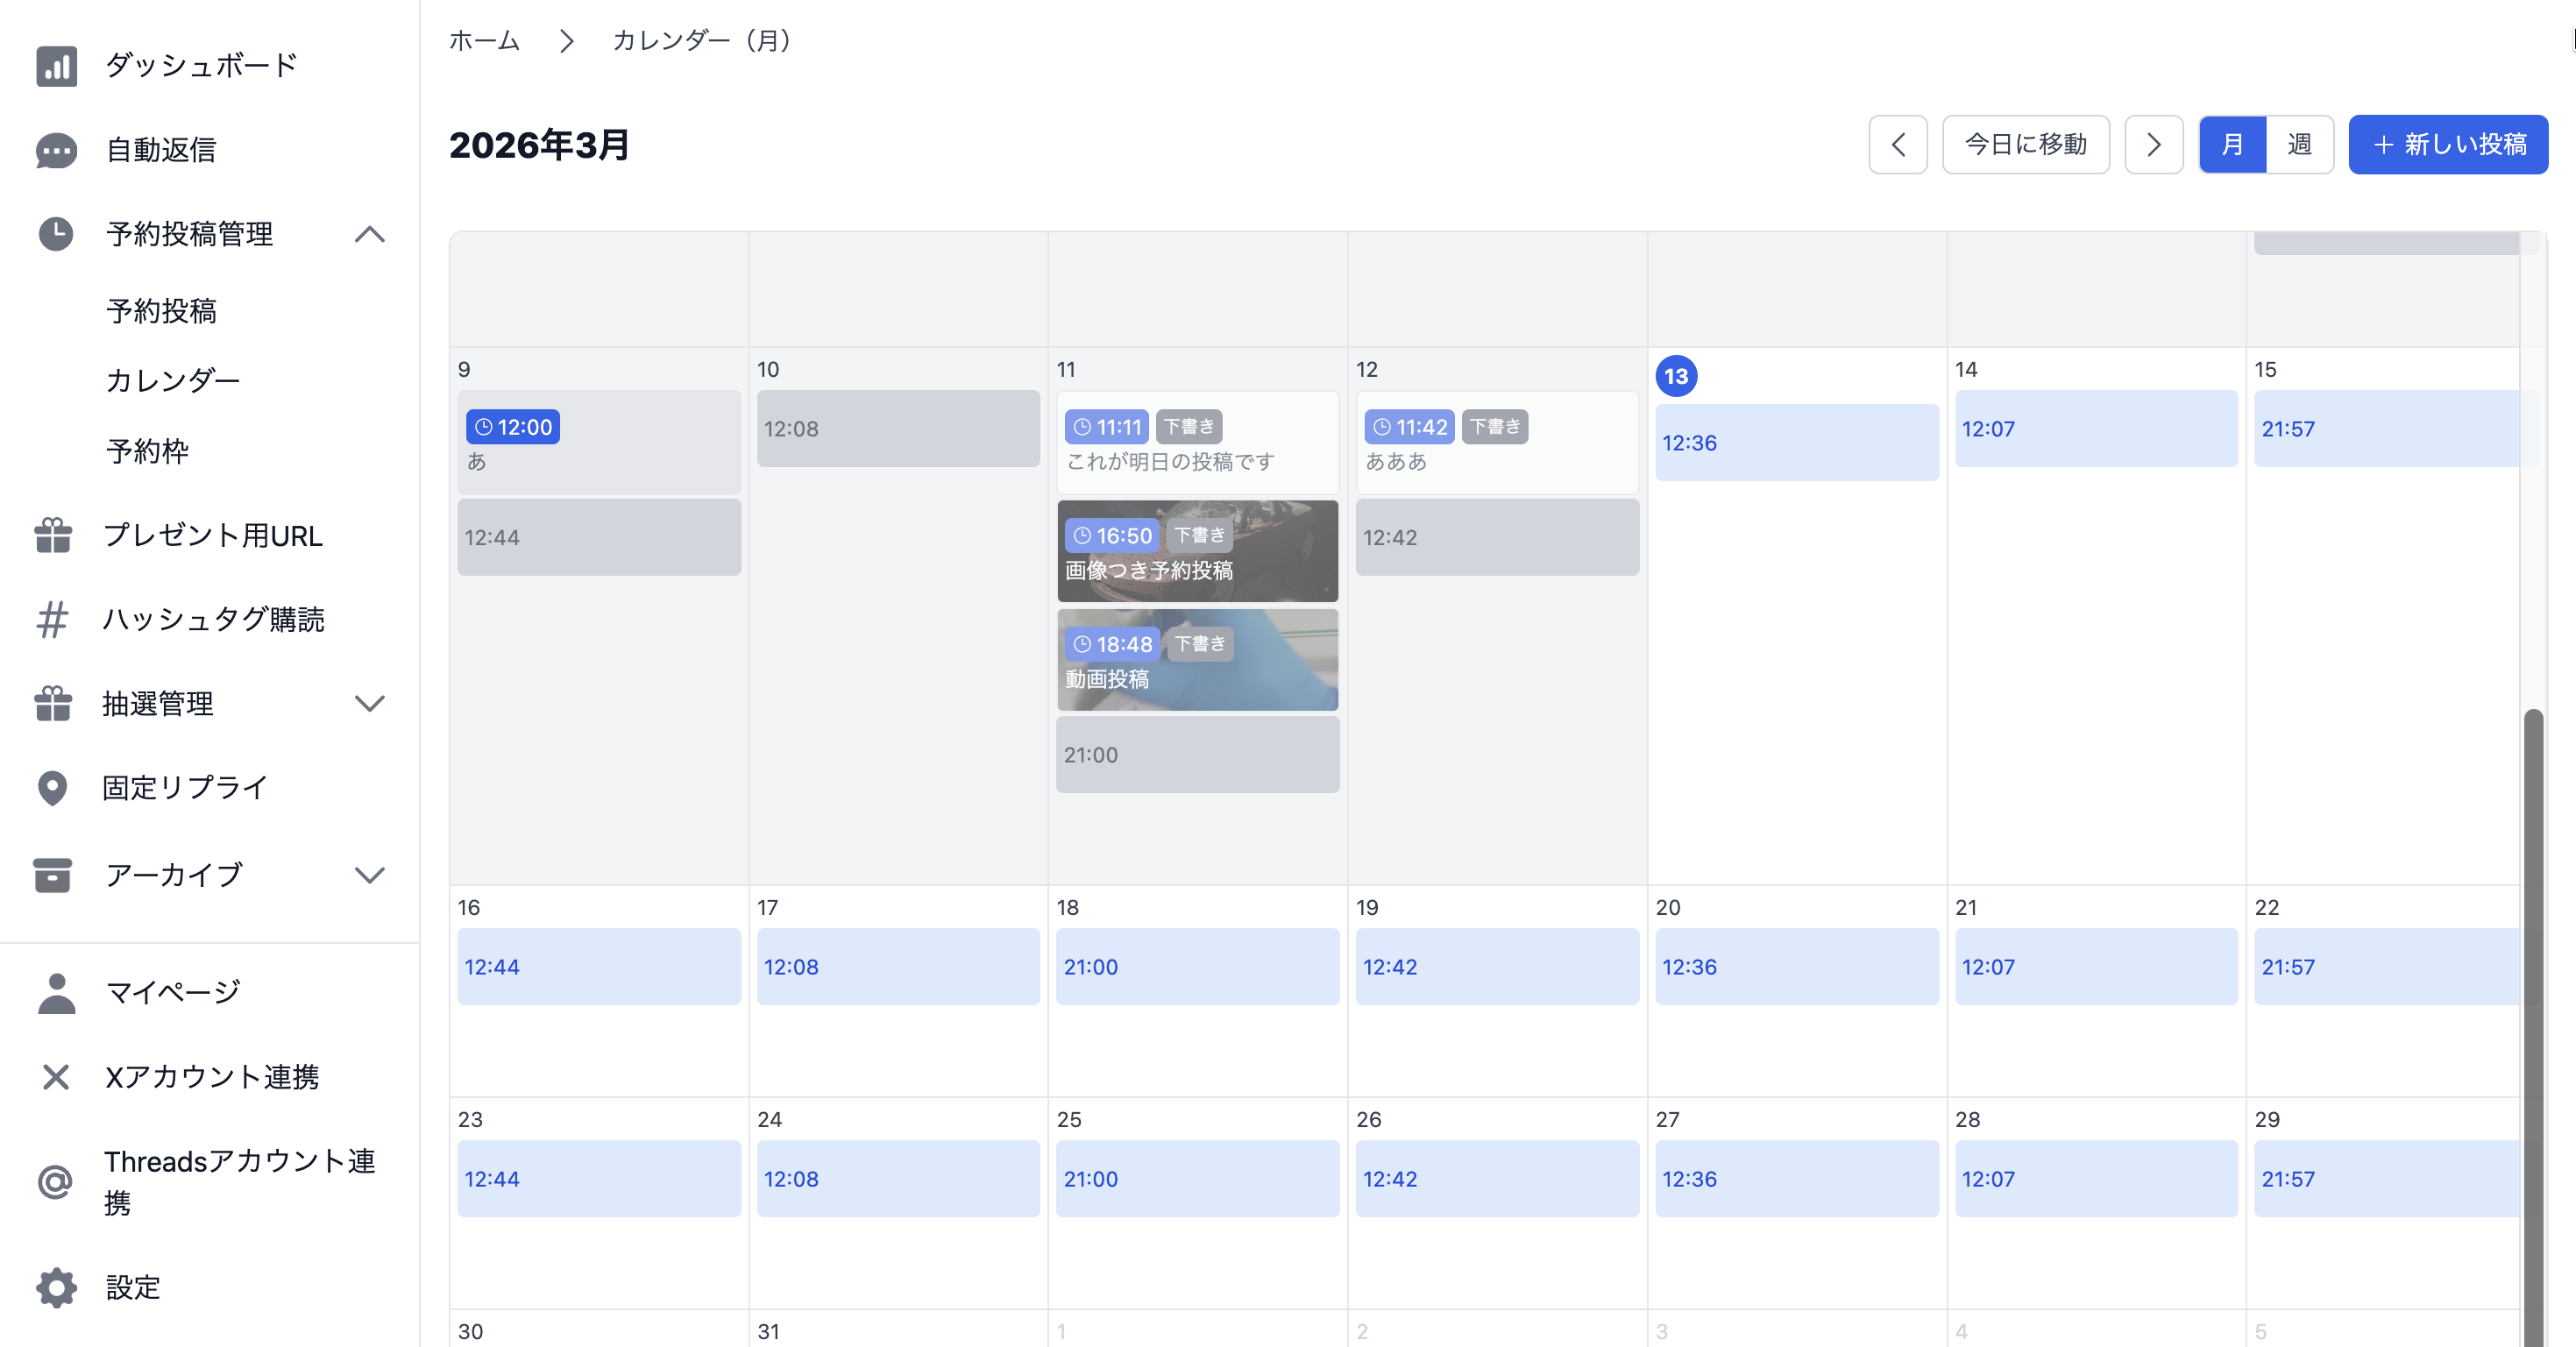Click the gift icon for プレゼント用URL

53,535
